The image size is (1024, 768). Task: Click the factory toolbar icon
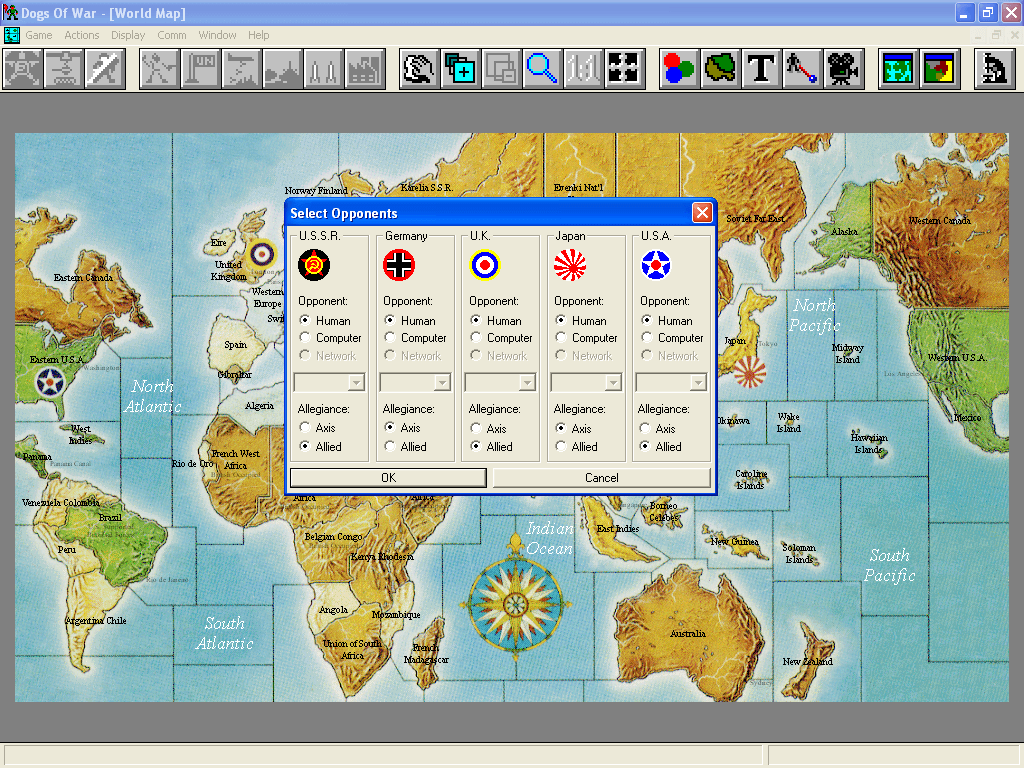click(365, 69)
